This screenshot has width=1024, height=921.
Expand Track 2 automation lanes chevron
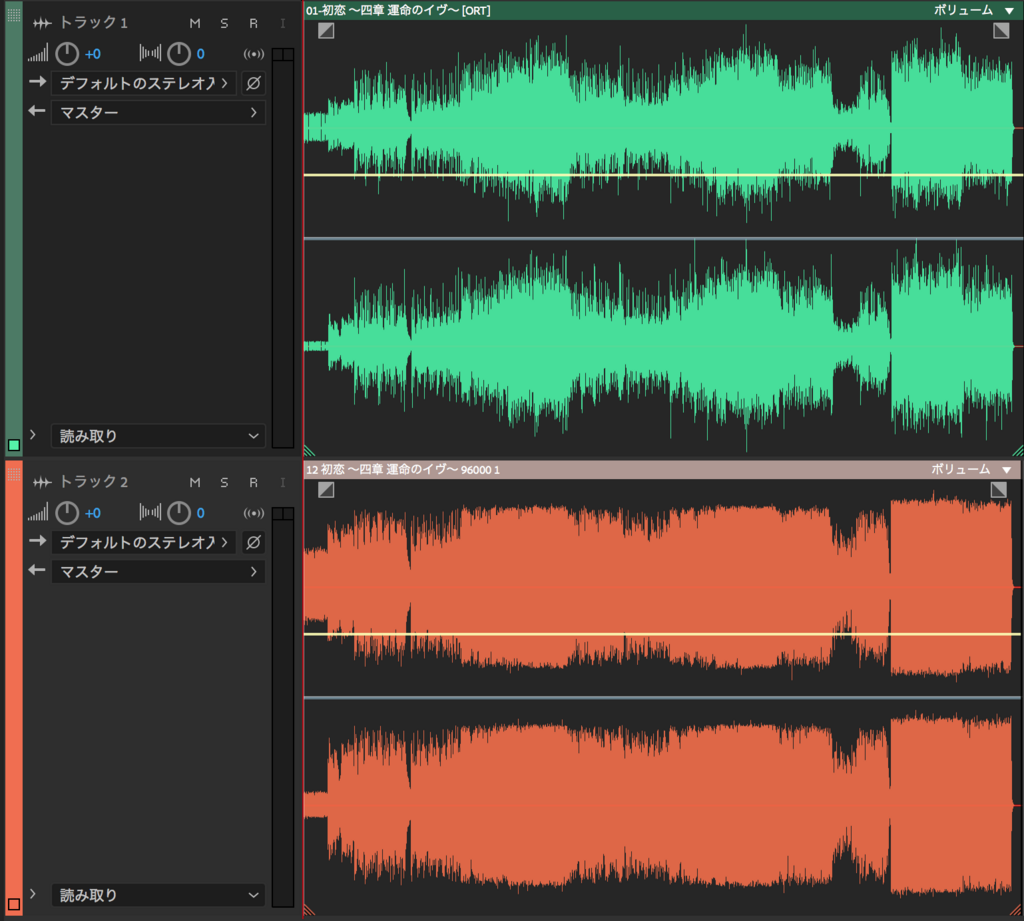33,894
